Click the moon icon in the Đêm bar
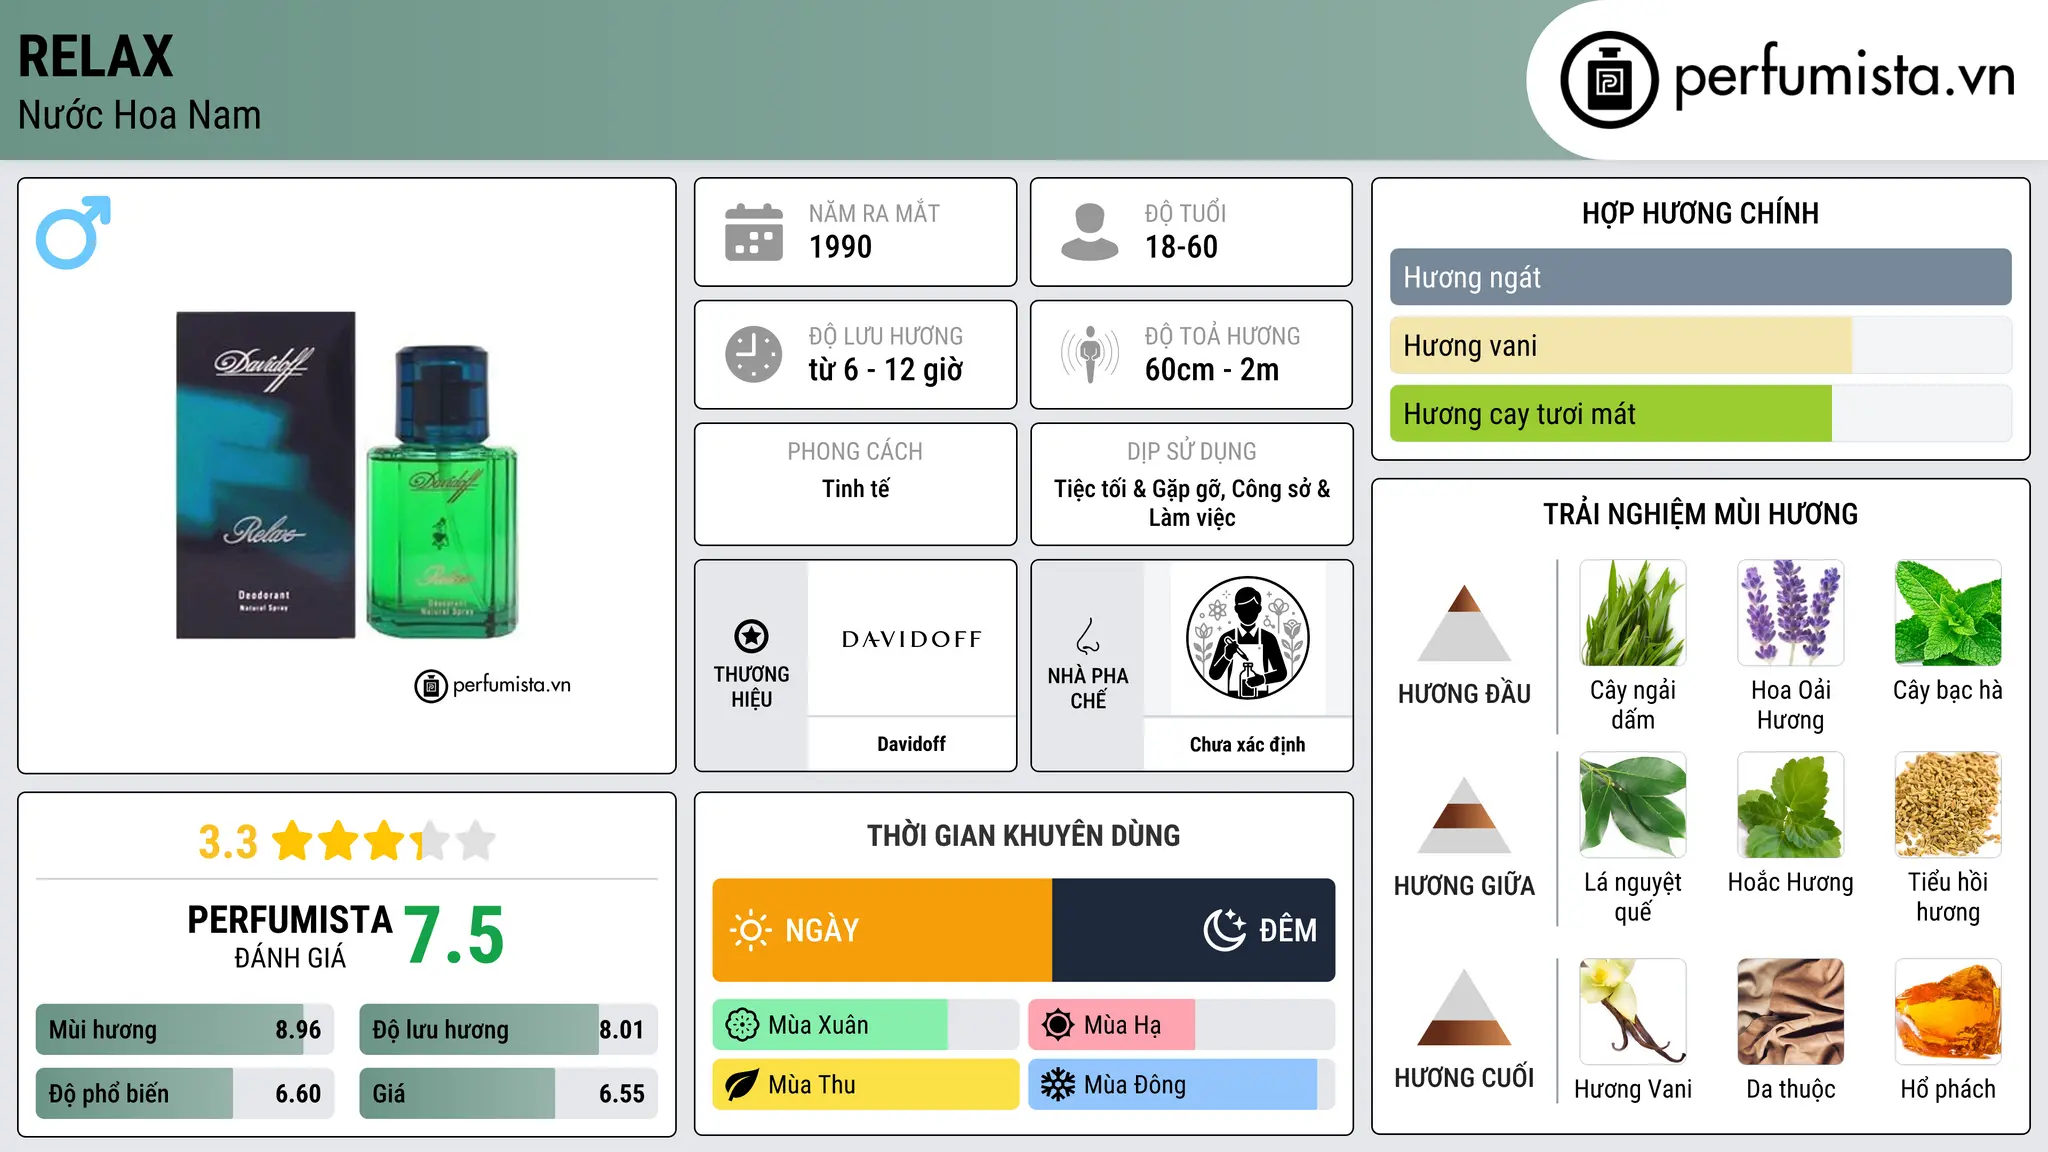Viewport: 2048px width, 1152px height. [1224, 930]
